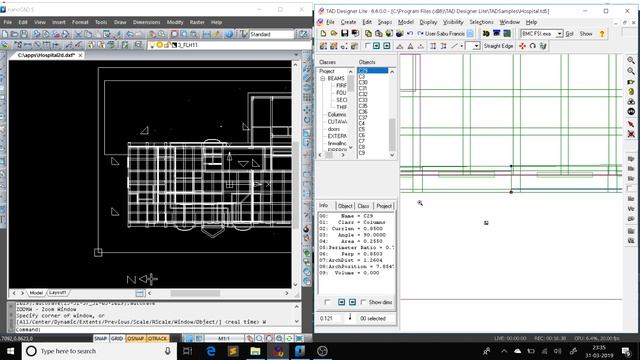Click the Save disk icon in TAD Designer
The image size is (640, 360).
click(344, 33)
